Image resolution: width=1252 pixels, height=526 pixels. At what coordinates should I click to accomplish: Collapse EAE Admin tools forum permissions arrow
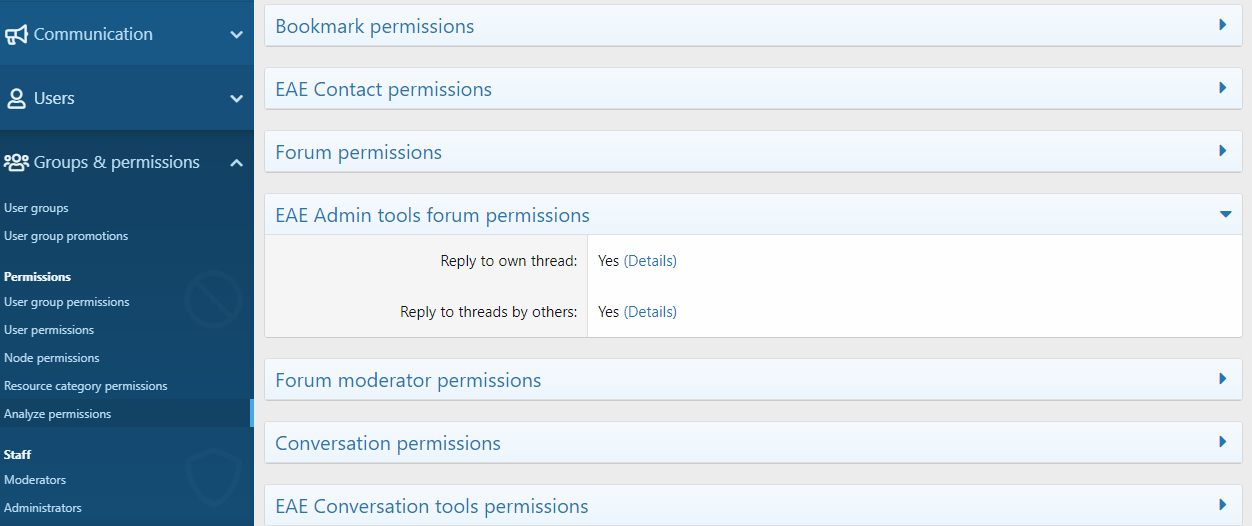[1224, 214]
